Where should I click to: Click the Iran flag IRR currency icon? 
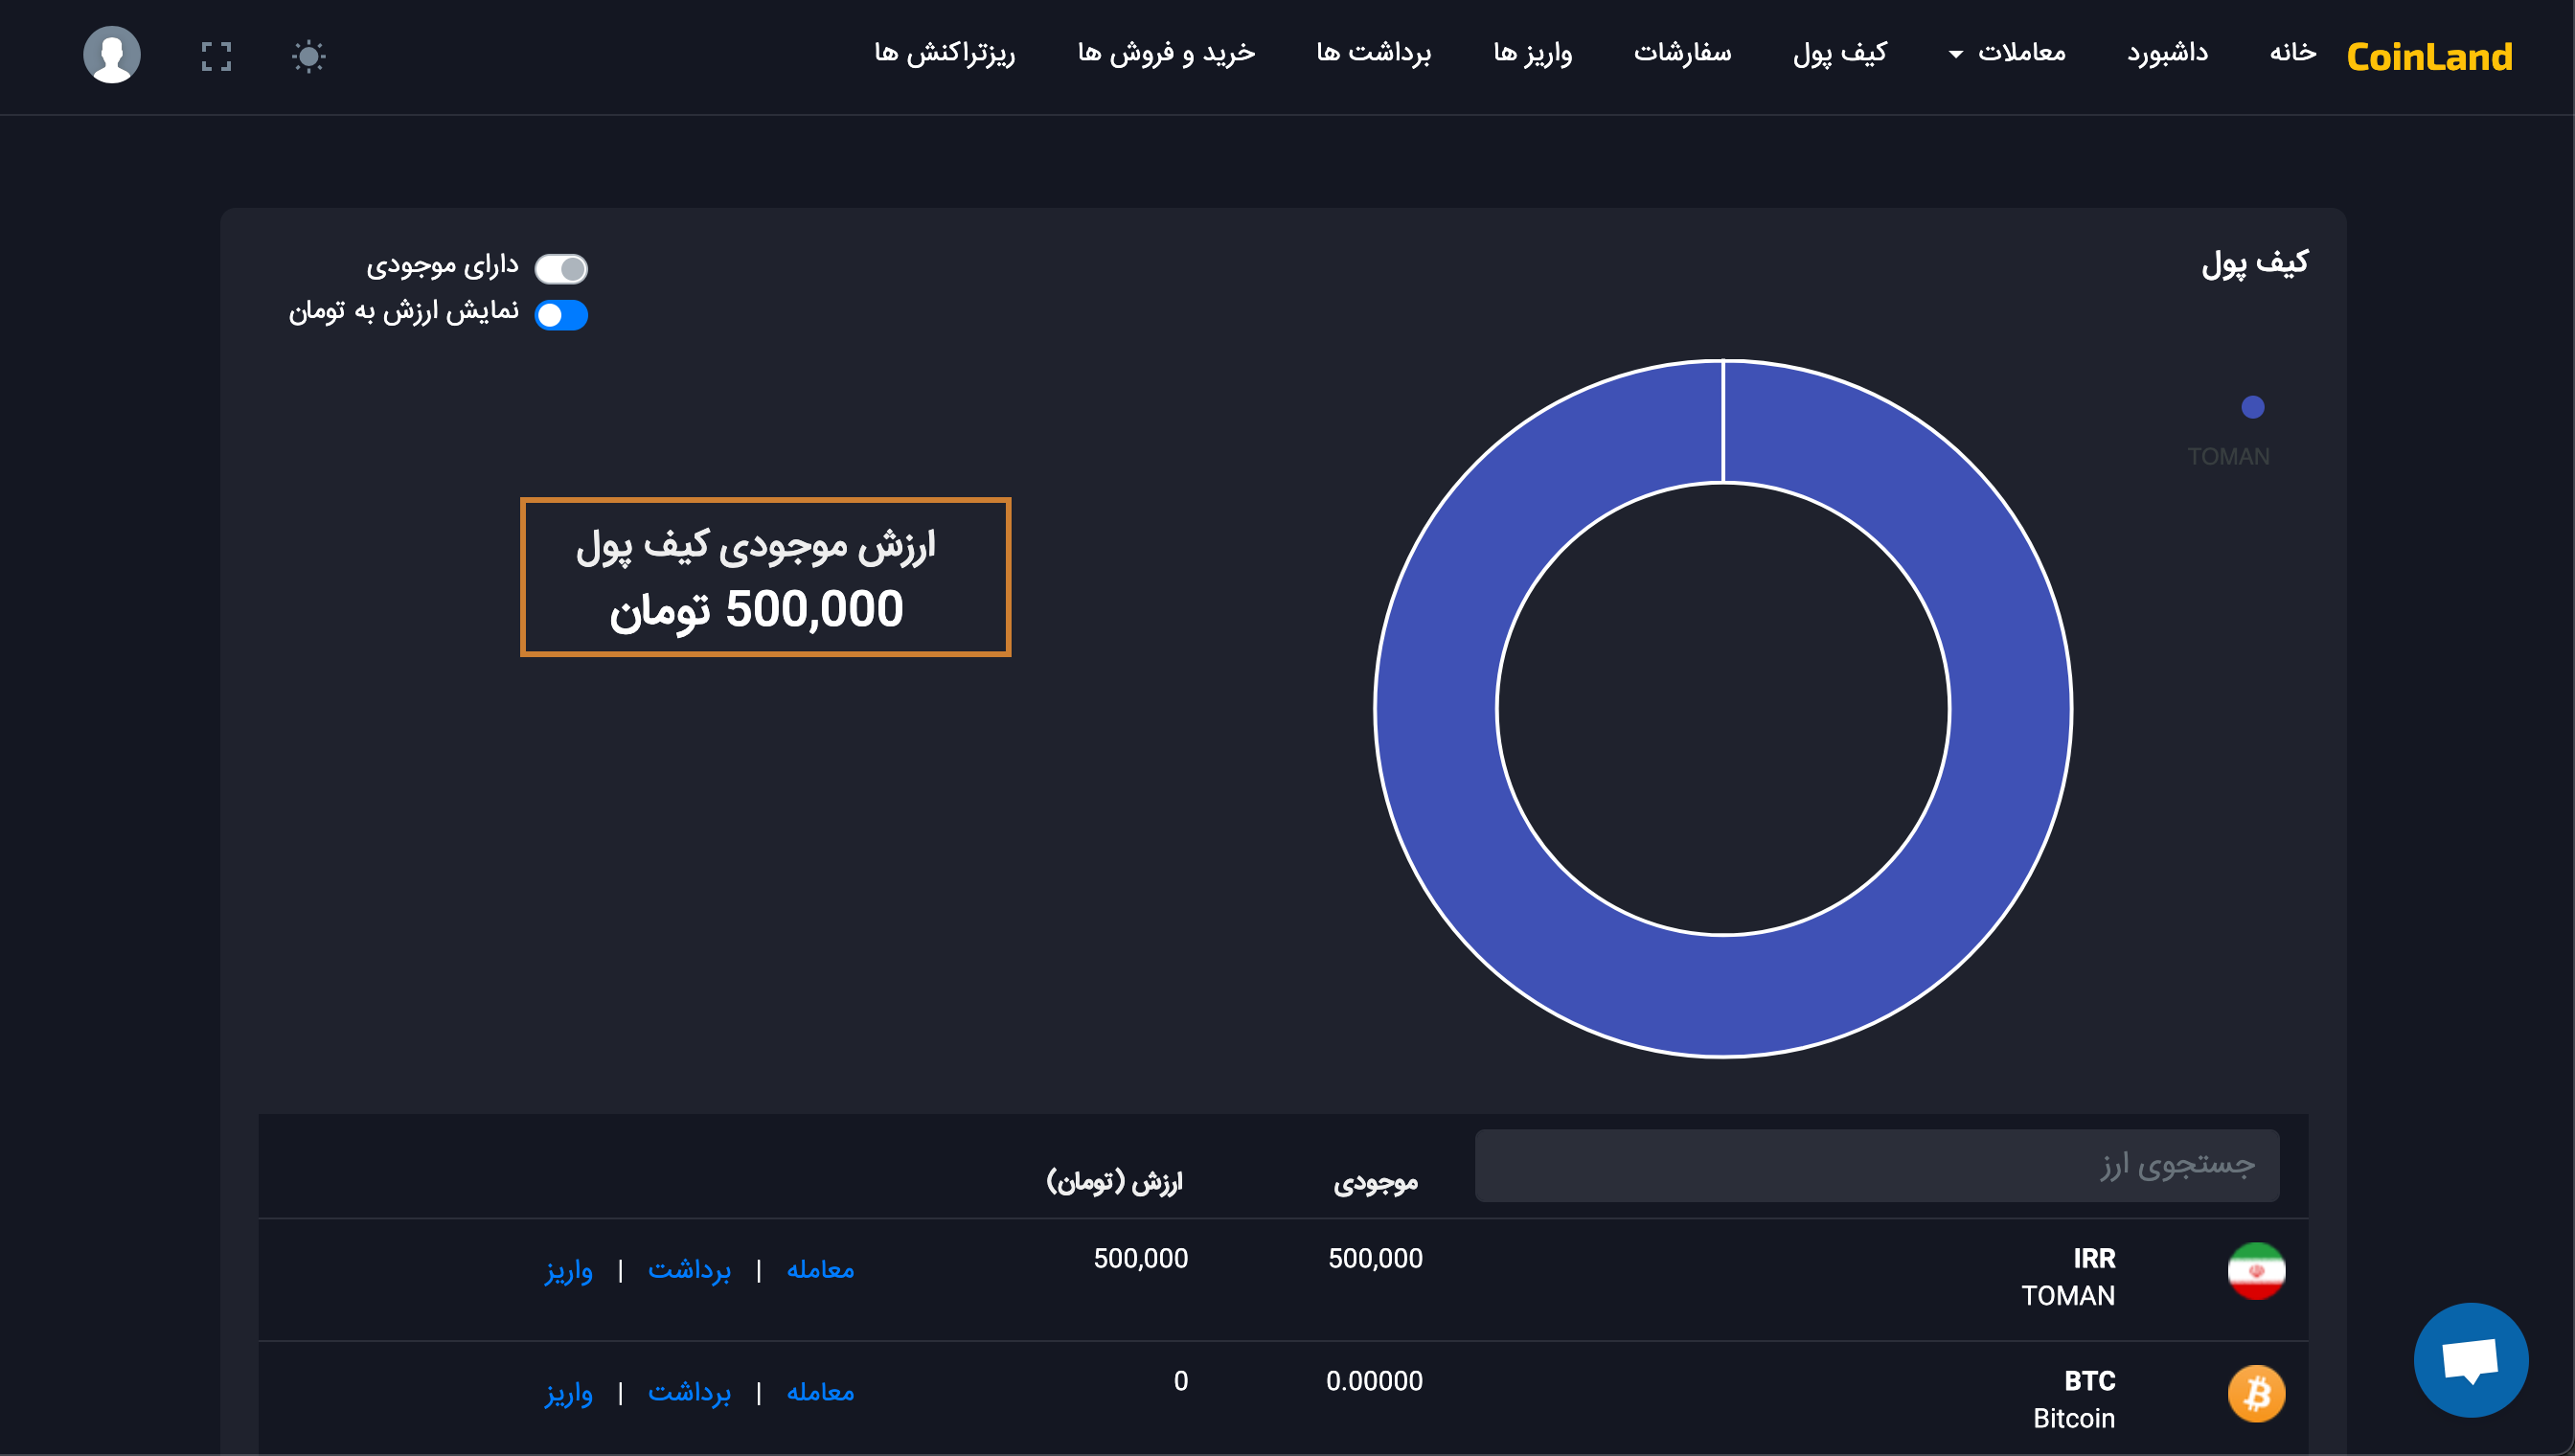pos(2255,1270)
